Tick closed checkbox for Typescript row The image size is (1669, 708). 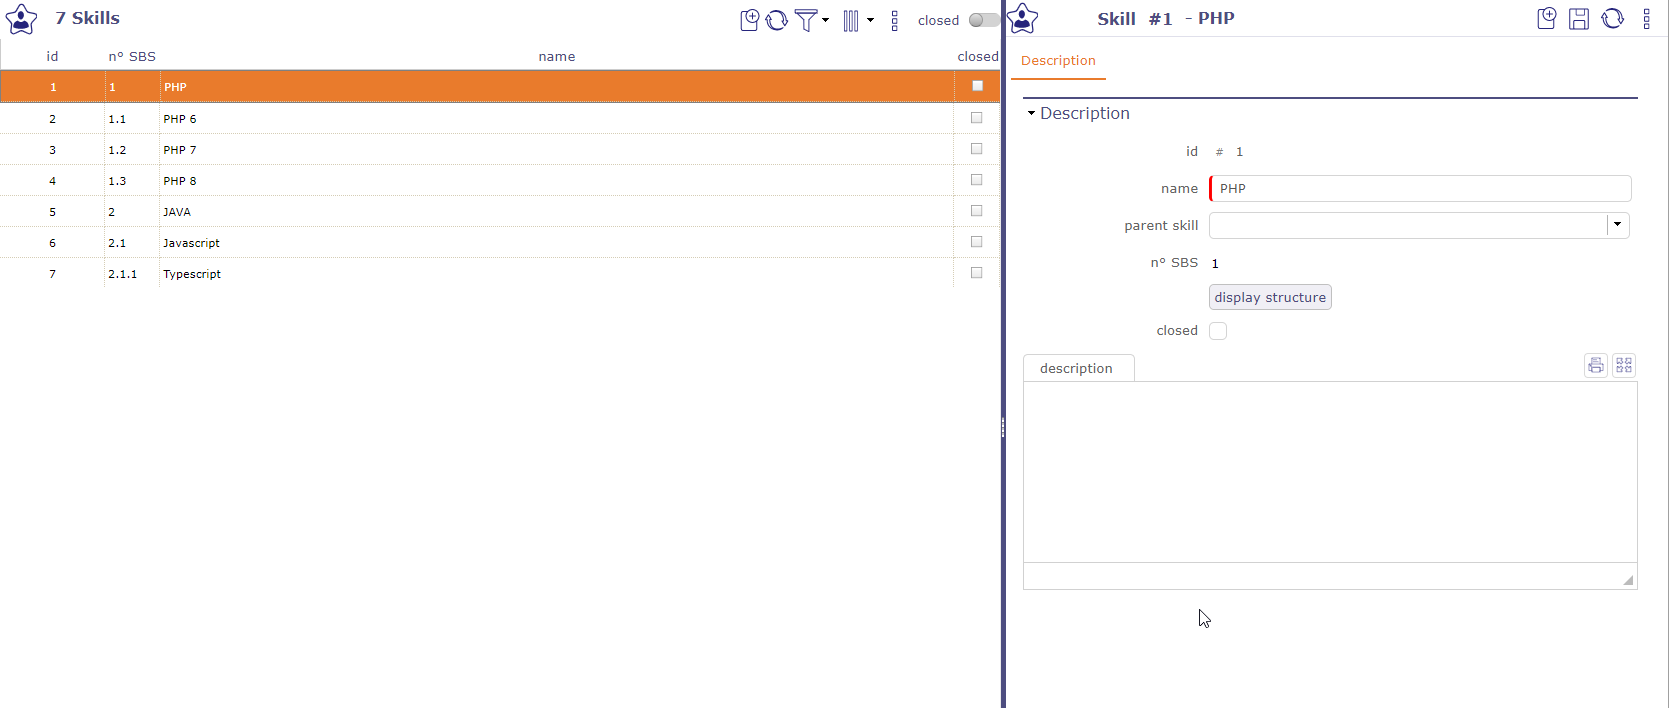(977, 273)
